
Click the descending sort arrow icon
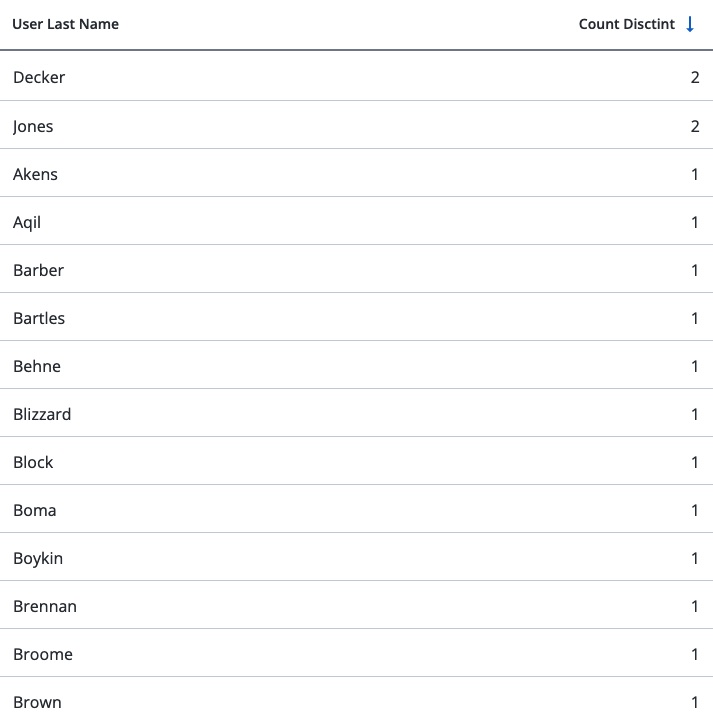coord(690,24)
